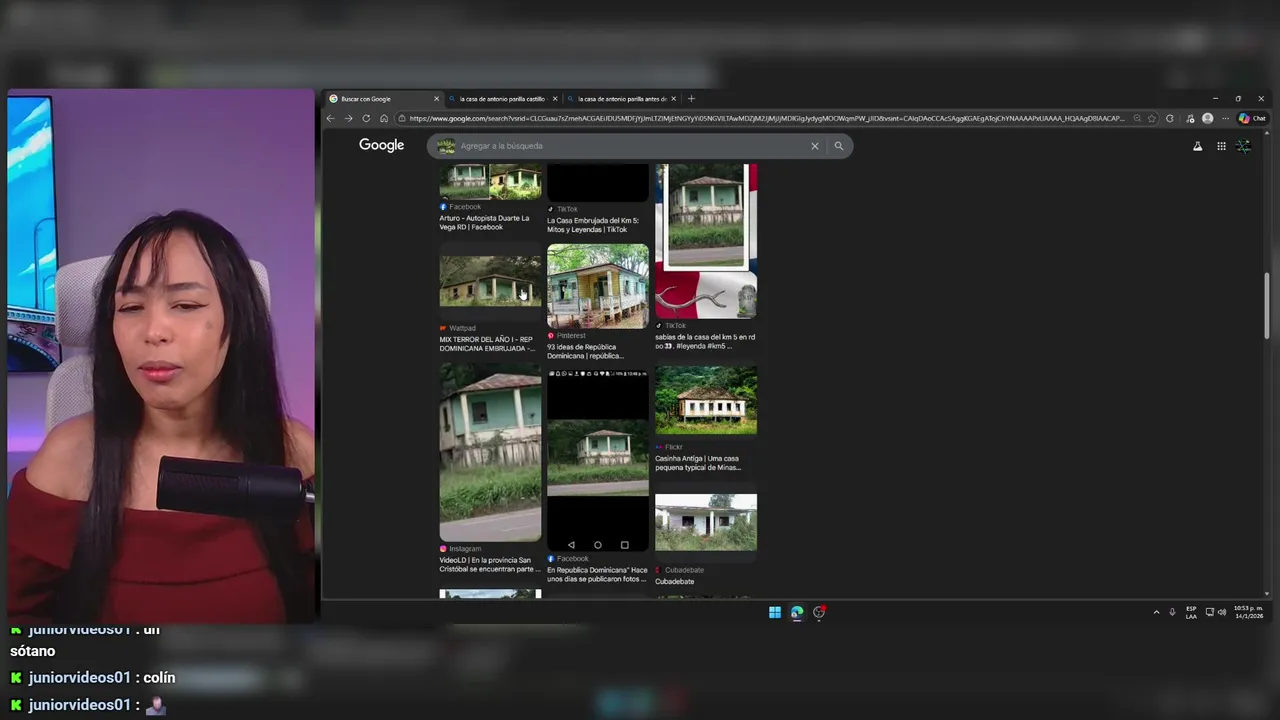Click the page vertical scrollbar thumb
1280x720 pixels.
pyautogui.click(x=1267, y=304)
